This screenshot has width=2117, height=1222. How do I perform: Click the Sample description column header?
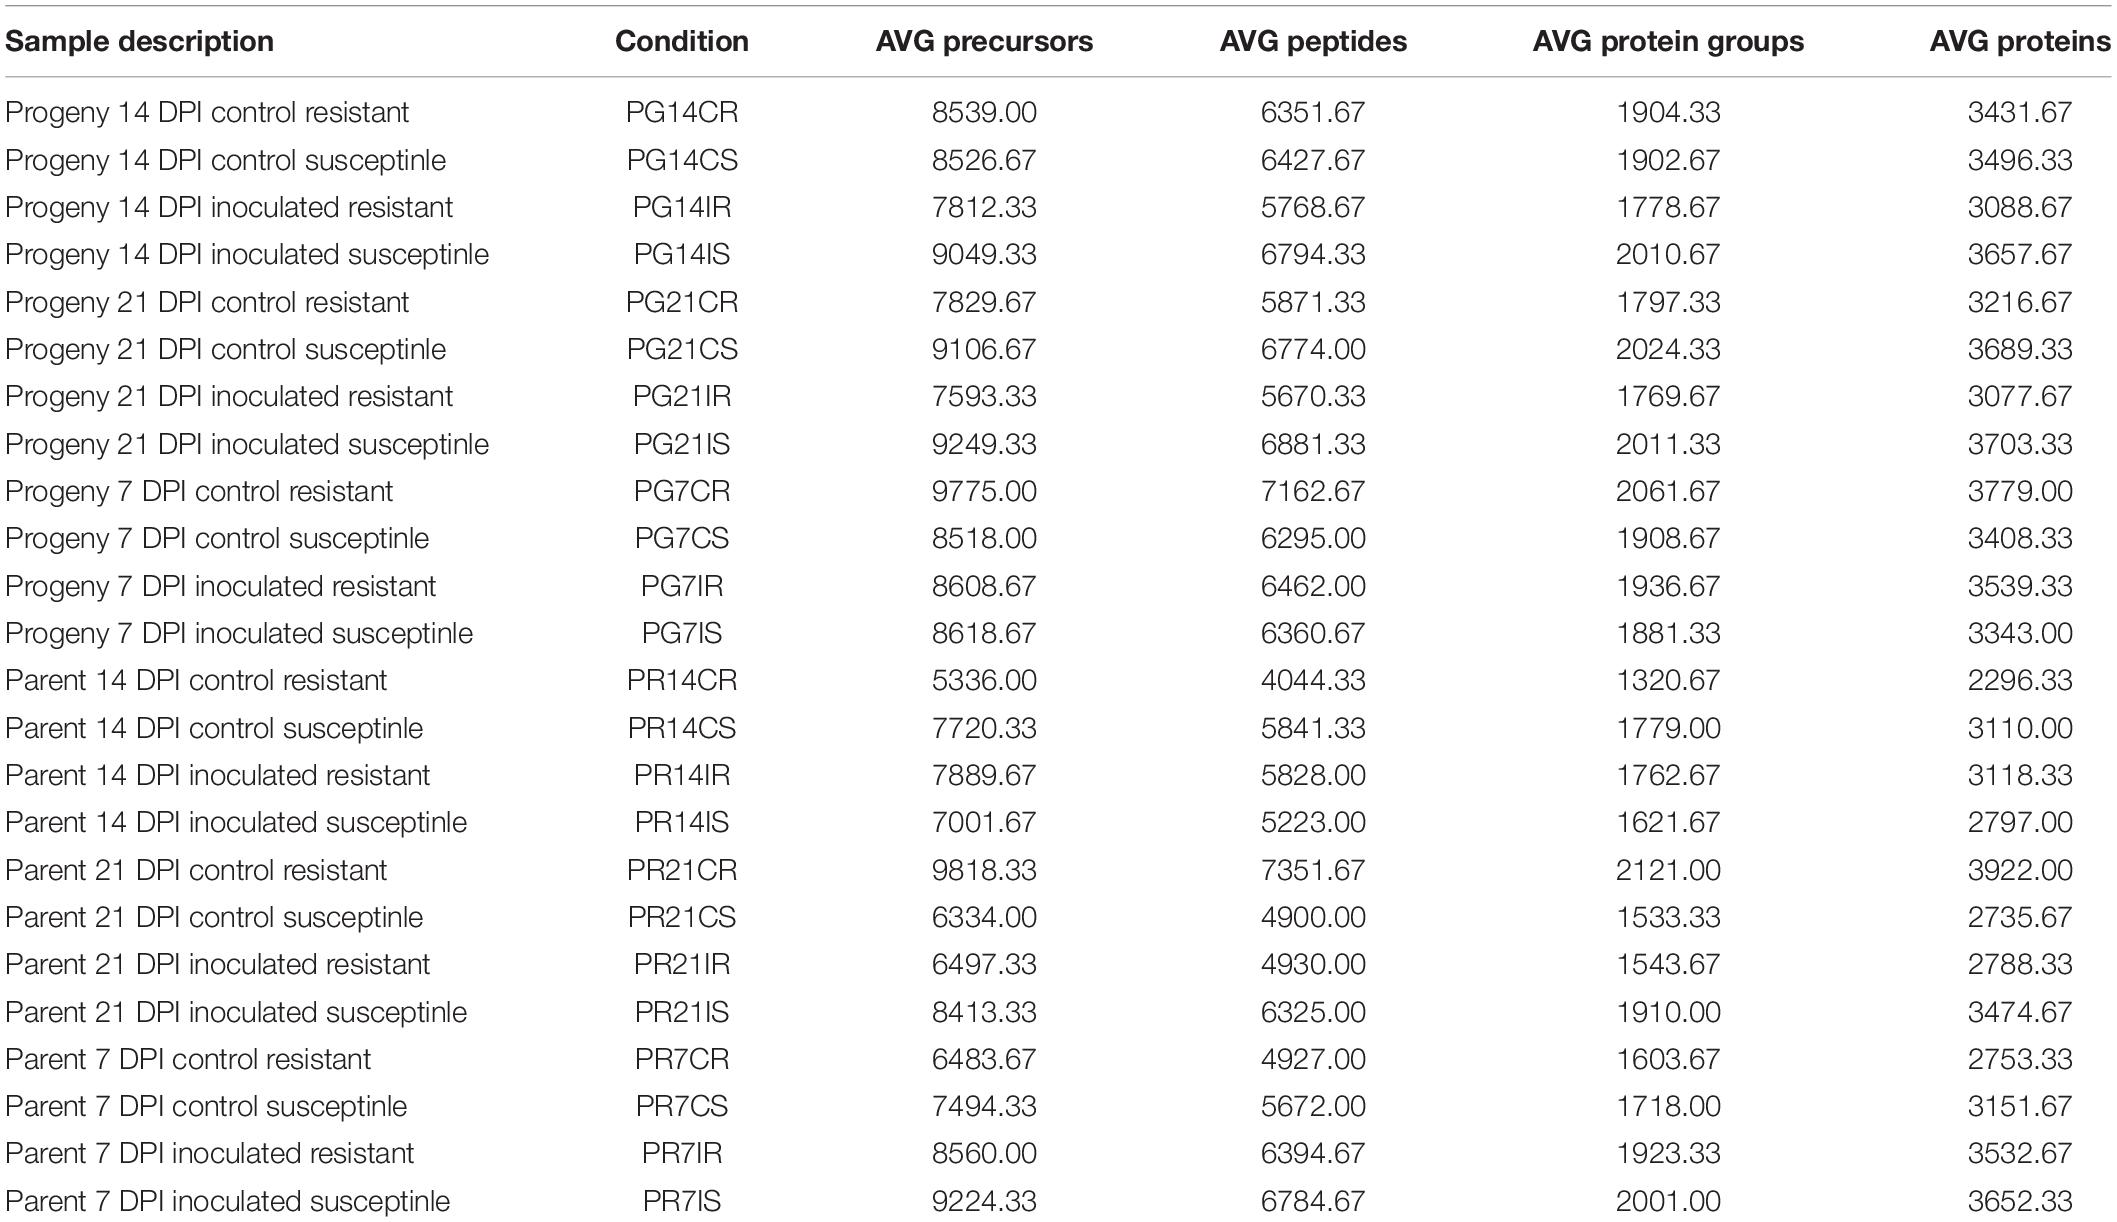139,41
